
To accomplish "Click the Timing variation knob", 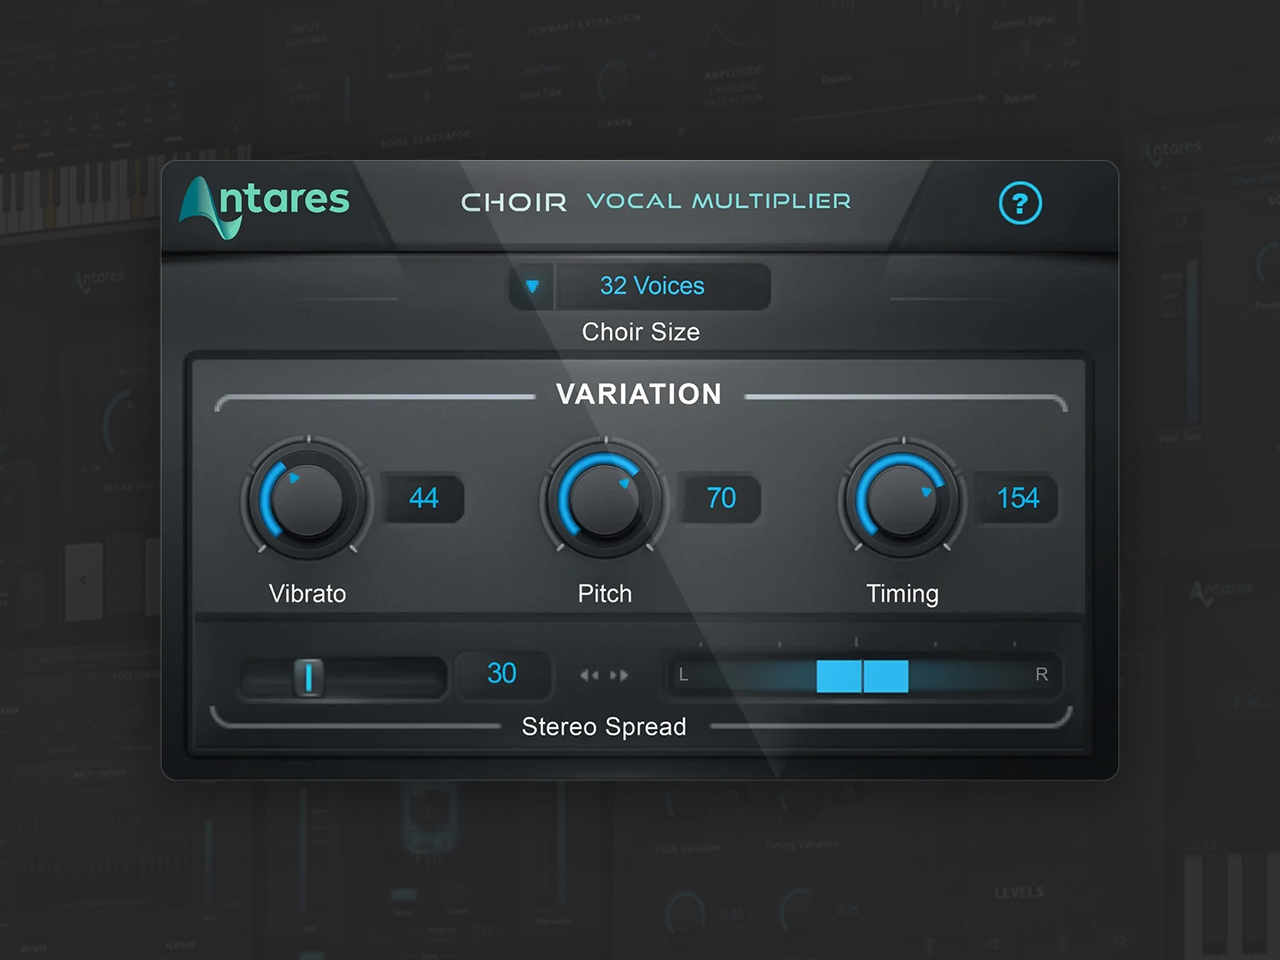I will [x=902, y=498].
